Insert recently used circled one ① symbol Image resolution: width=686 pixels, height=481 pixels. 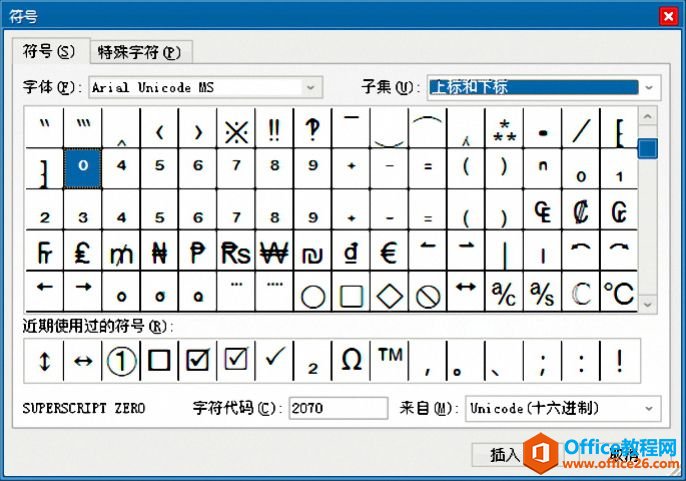[x=121, y=361]
